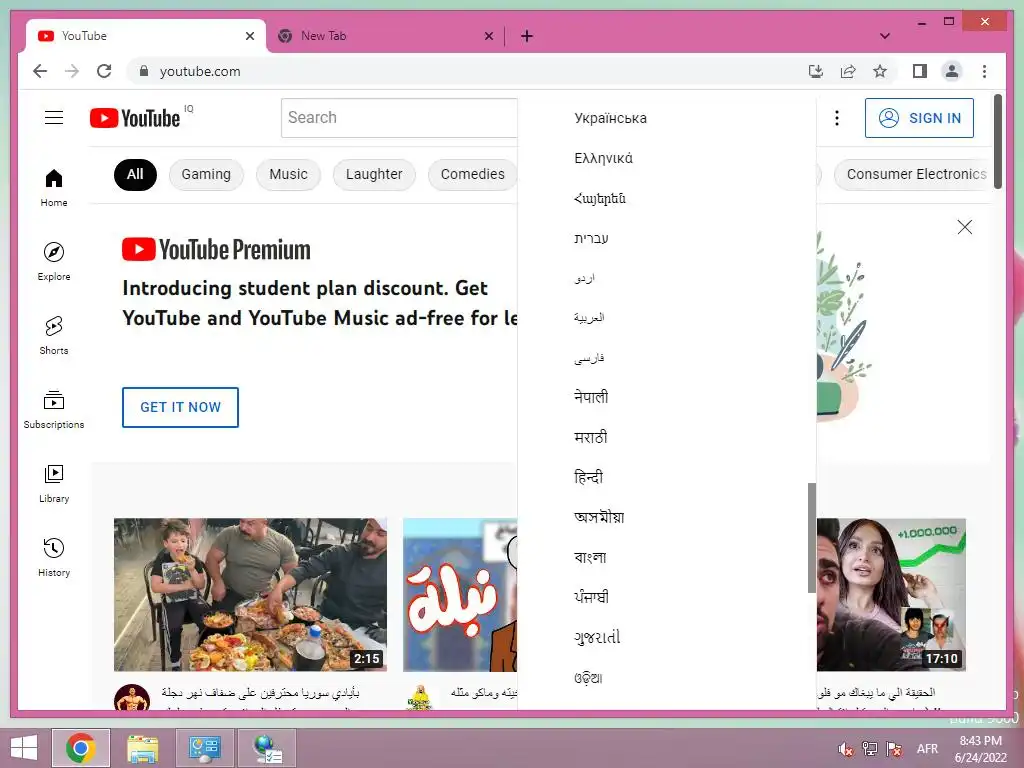The image size is (1024, 768).
Task: Reload the YouTube page
Action: point(104,71)
